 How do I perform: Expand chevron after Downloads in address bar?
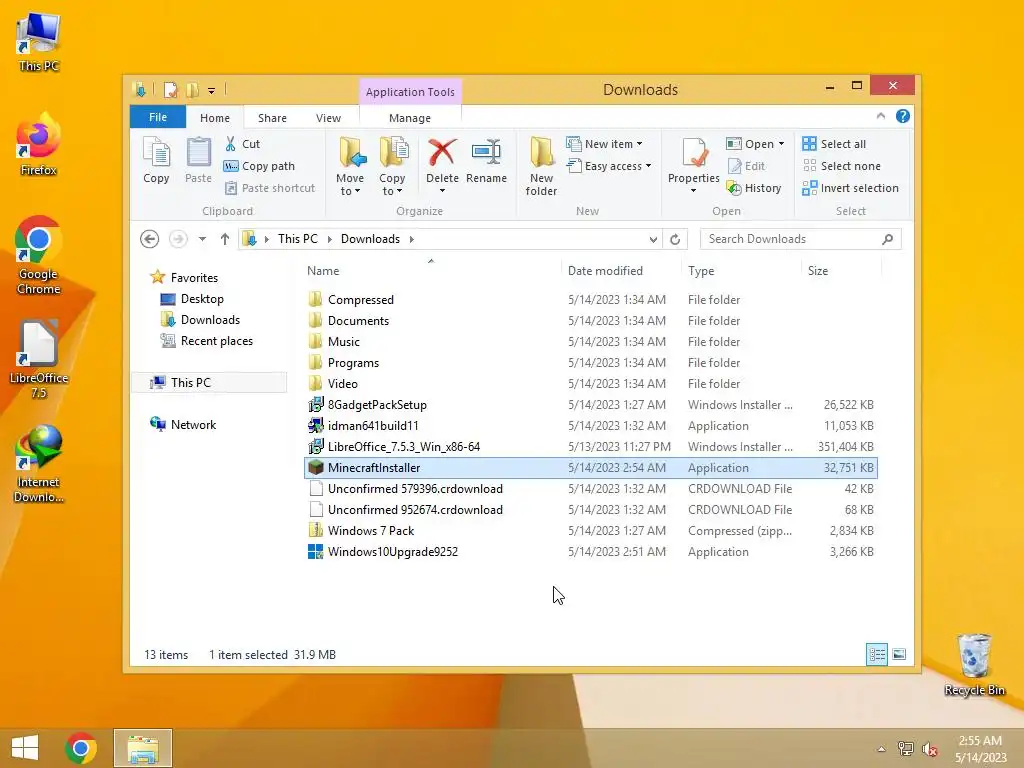(411, 239)
